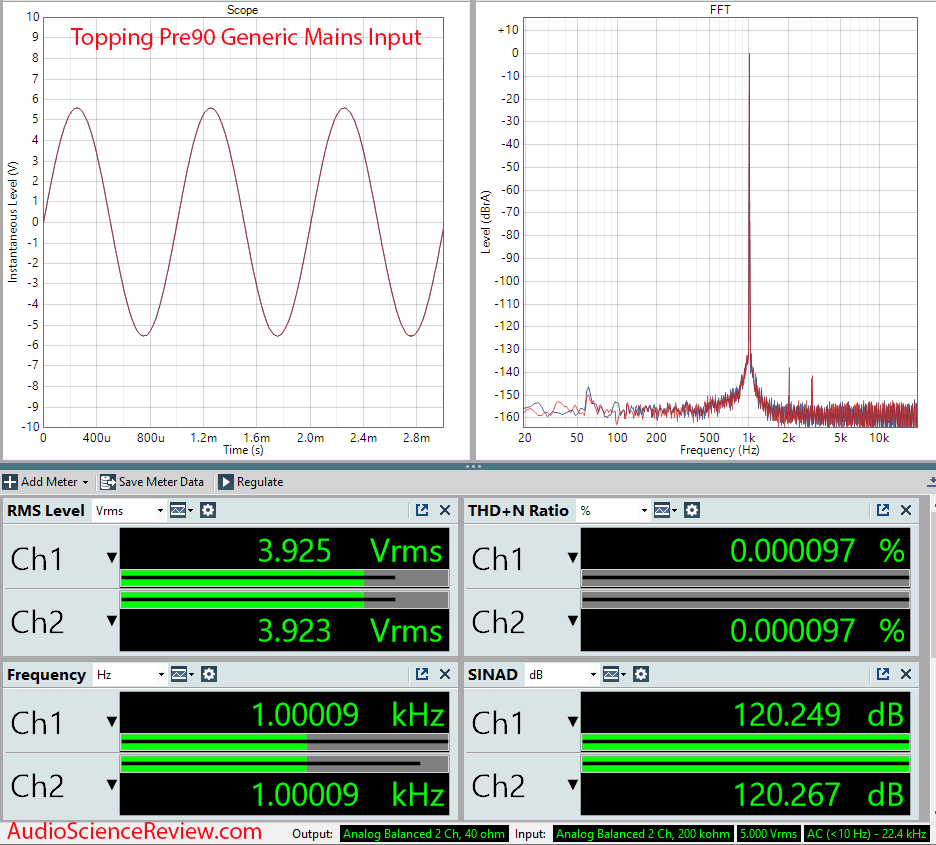Image resolution: width=936 pixels, height=845 pixels.
Task: Expand Frequency Ch2 channel arrow
Action: pos(112,784)
